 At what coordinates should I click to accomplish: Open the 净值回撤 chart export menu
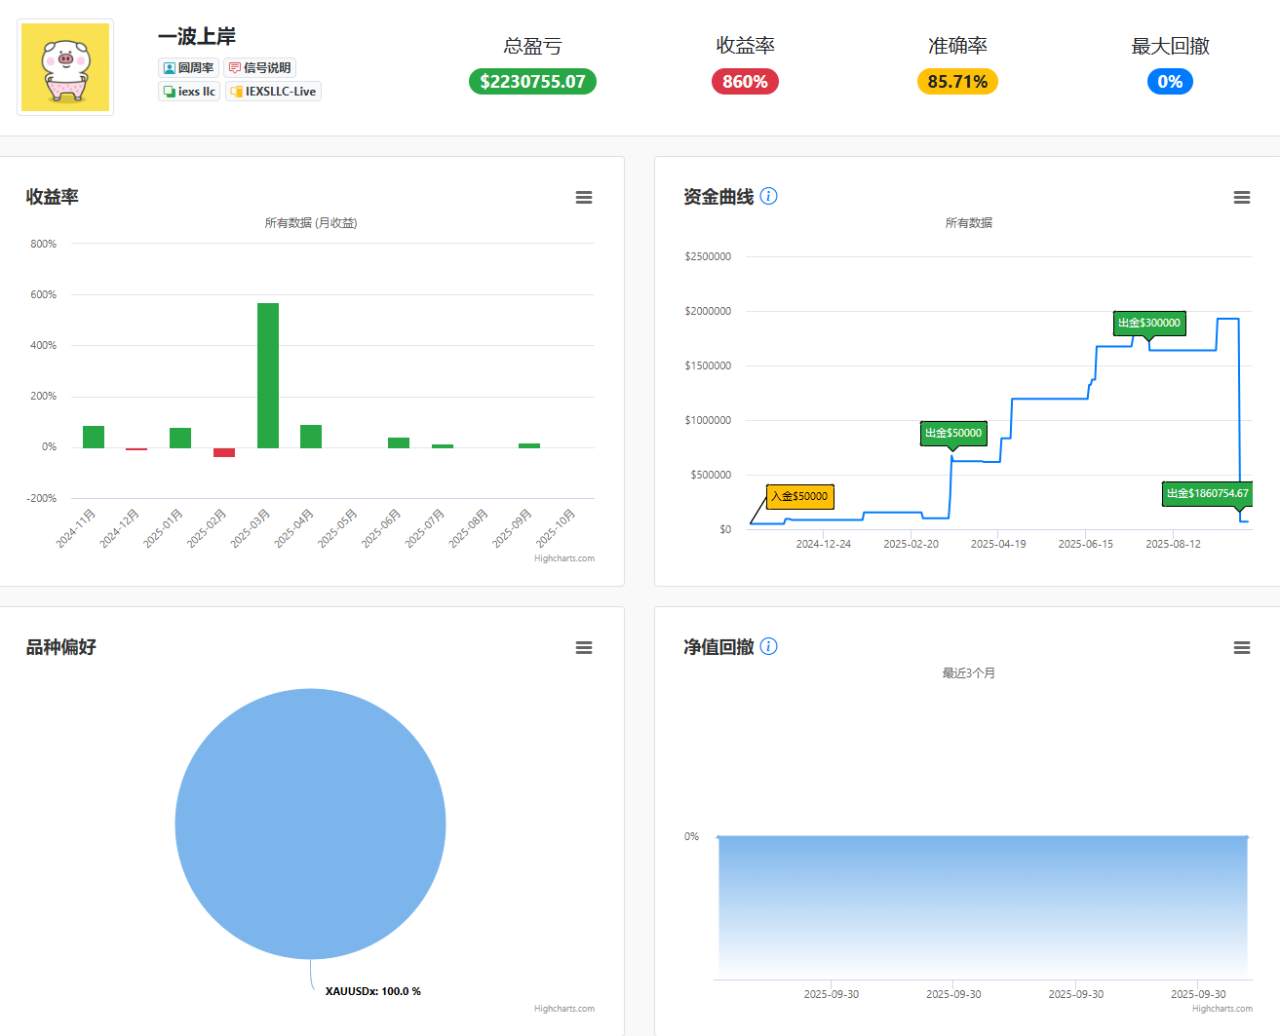(1242, 647)
